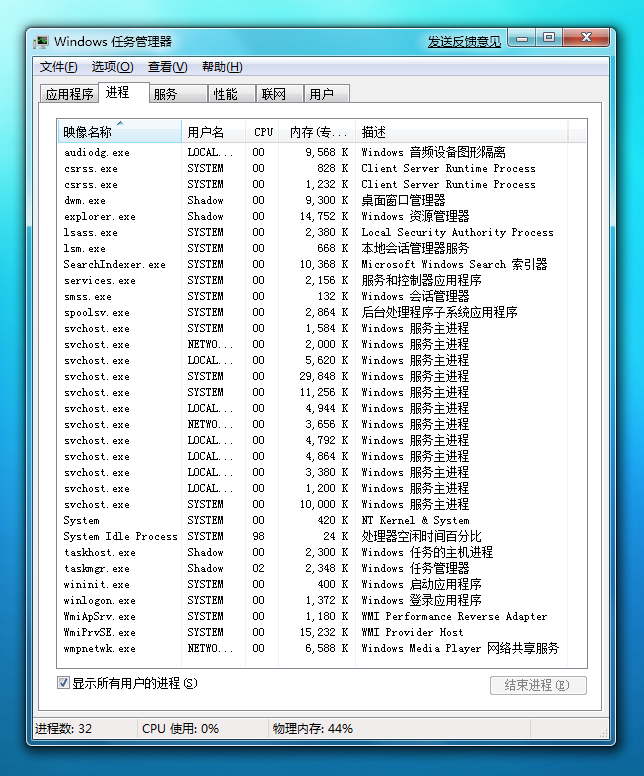Select the dwm.exe process row
The image size is (644, 776).
point(322,200)
